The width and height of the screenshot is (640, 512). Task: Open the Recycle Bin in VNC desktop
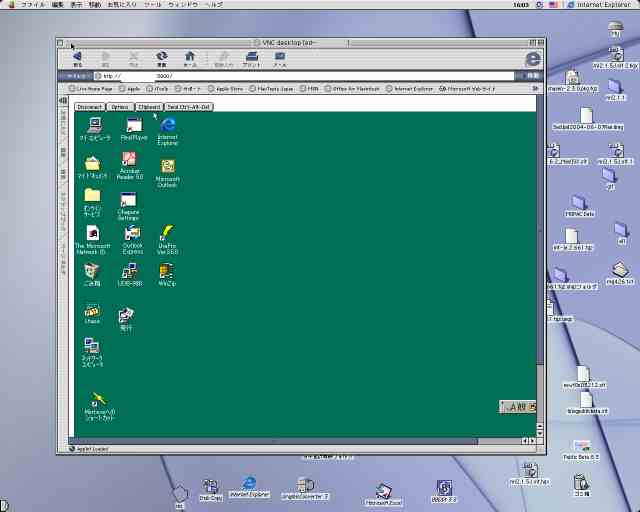coord(91,271)
